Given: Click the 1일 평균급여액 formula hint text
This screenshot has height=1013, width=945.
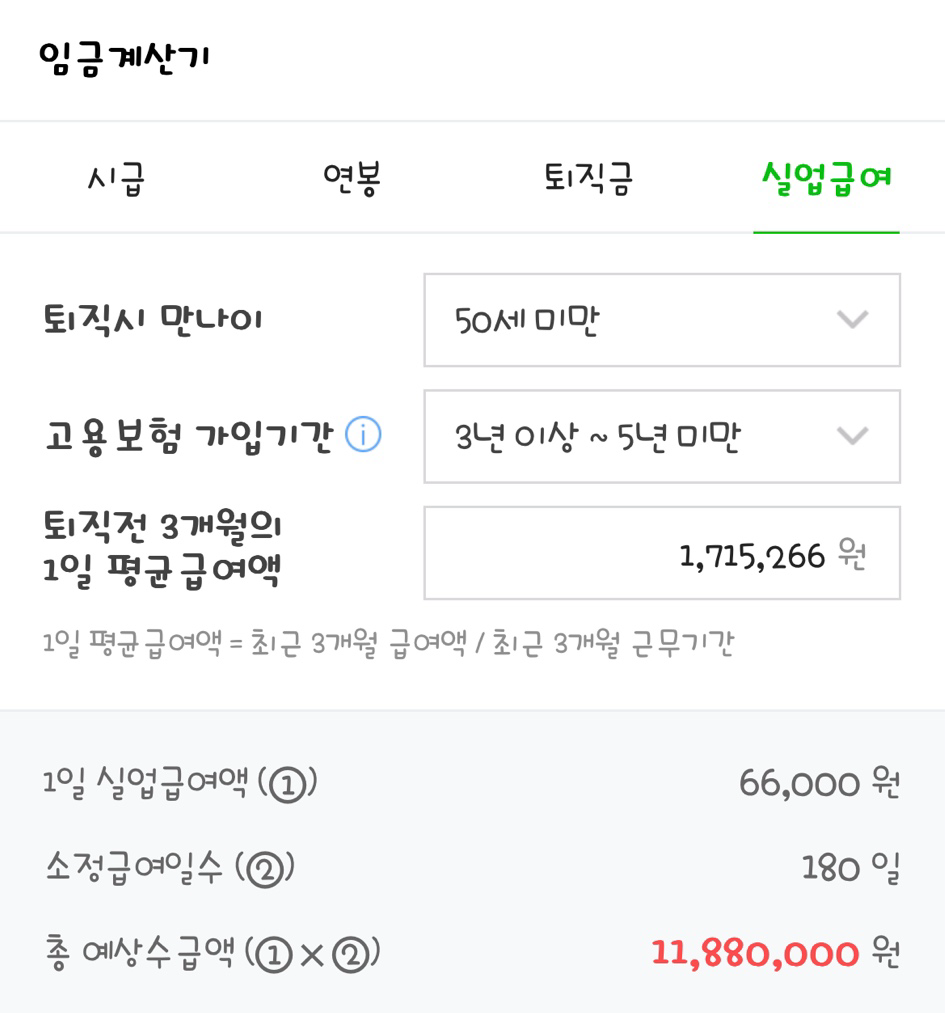Looking at the screenshot, I should pos(388,644).
